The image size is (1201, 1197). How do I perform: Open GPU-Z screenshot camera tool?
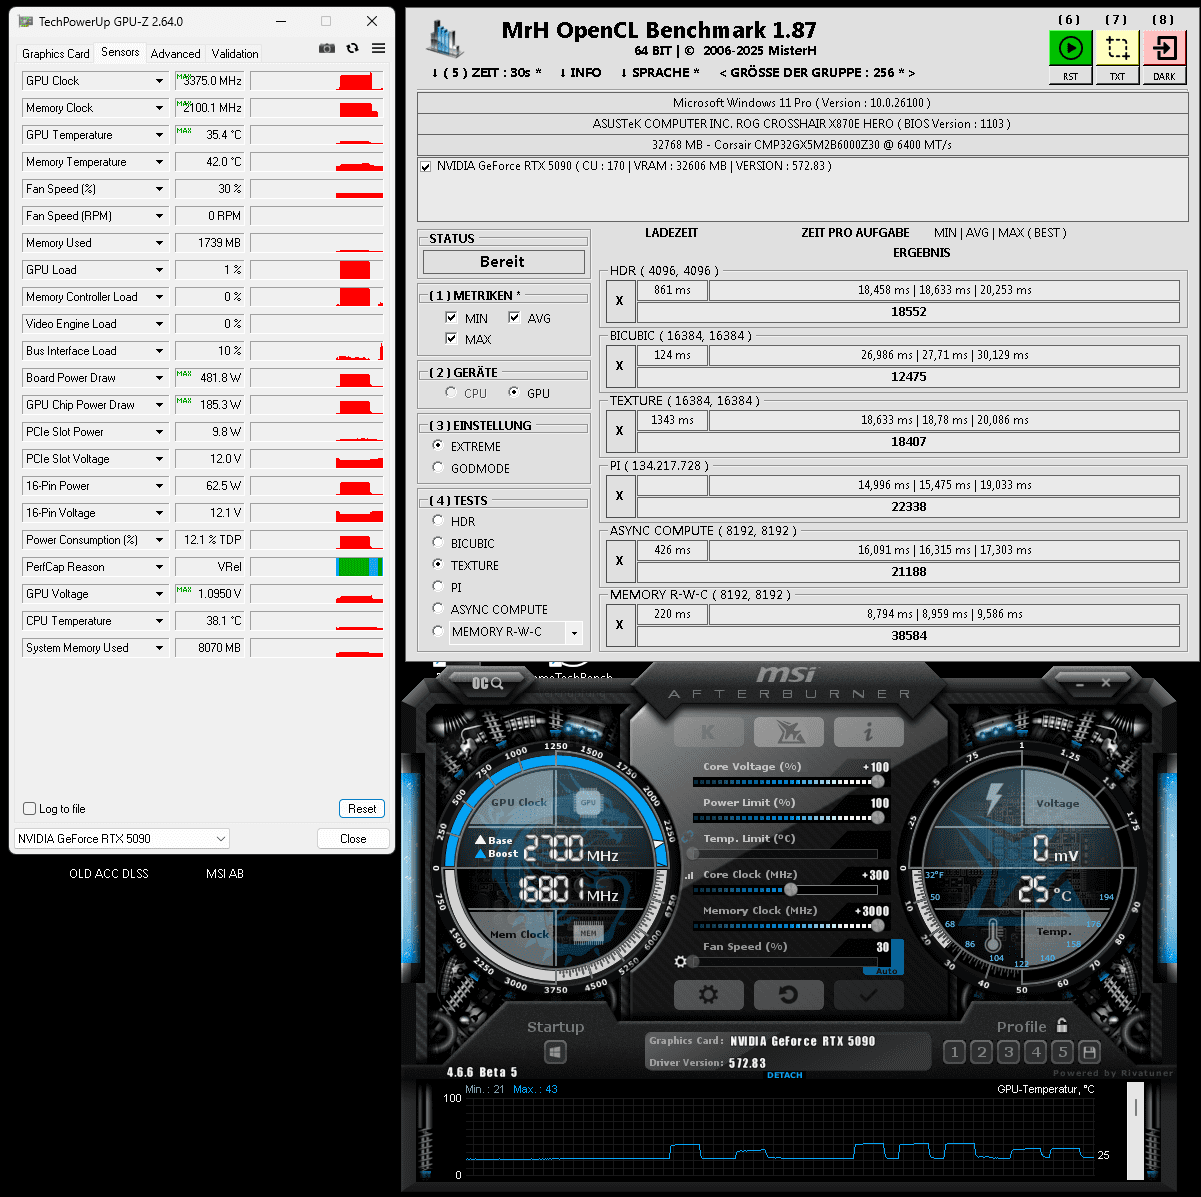327,48
